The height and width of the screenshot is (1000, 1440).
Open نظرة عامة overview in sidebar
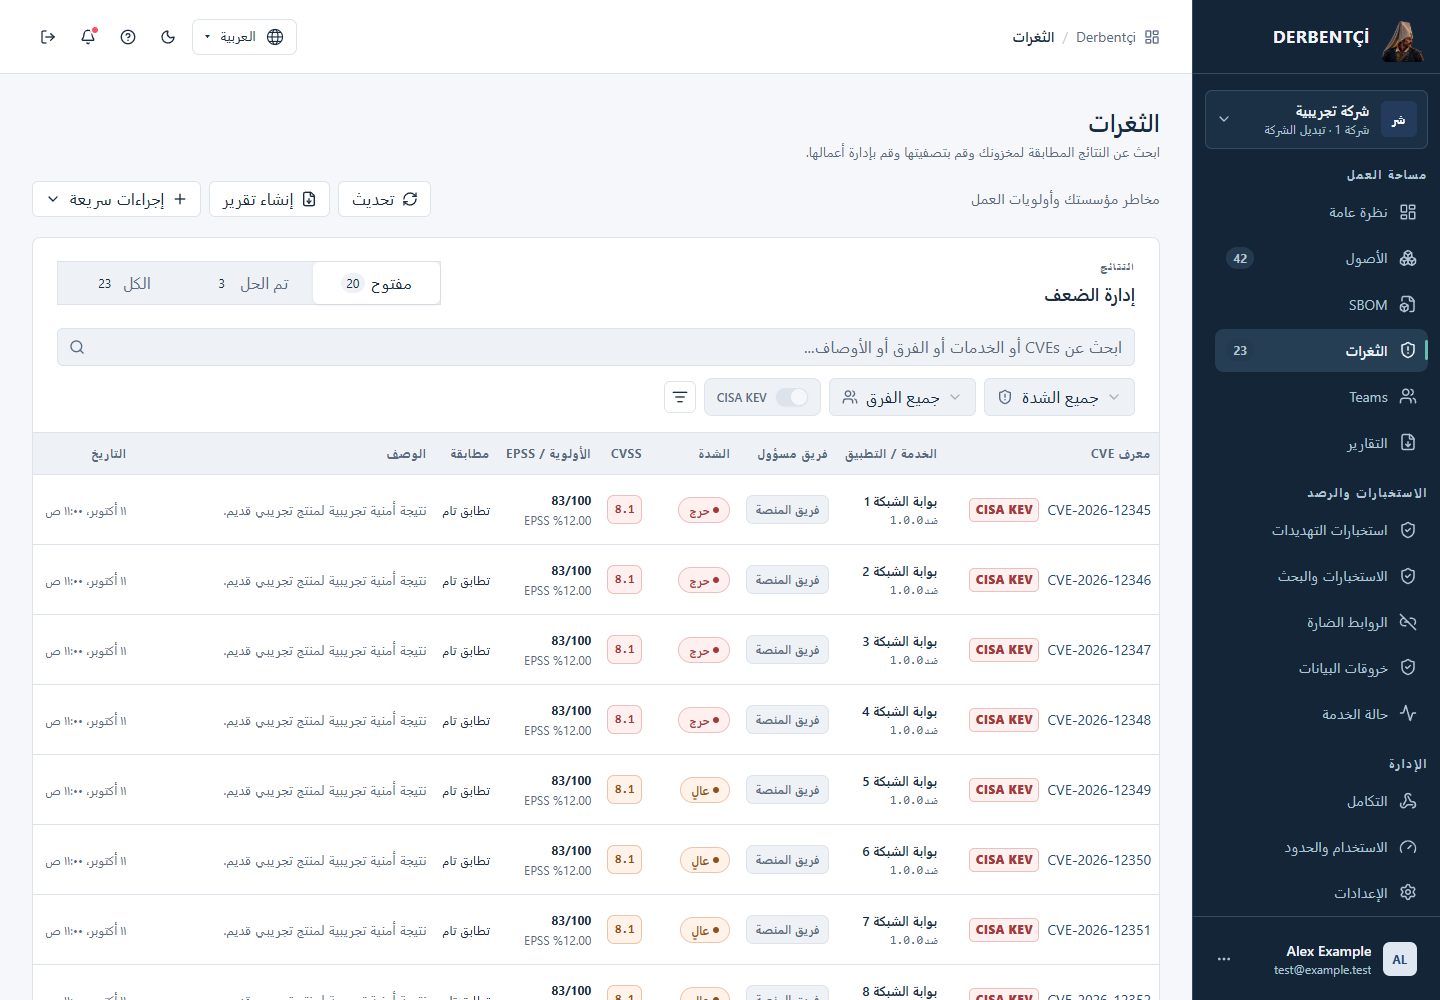1321,212
